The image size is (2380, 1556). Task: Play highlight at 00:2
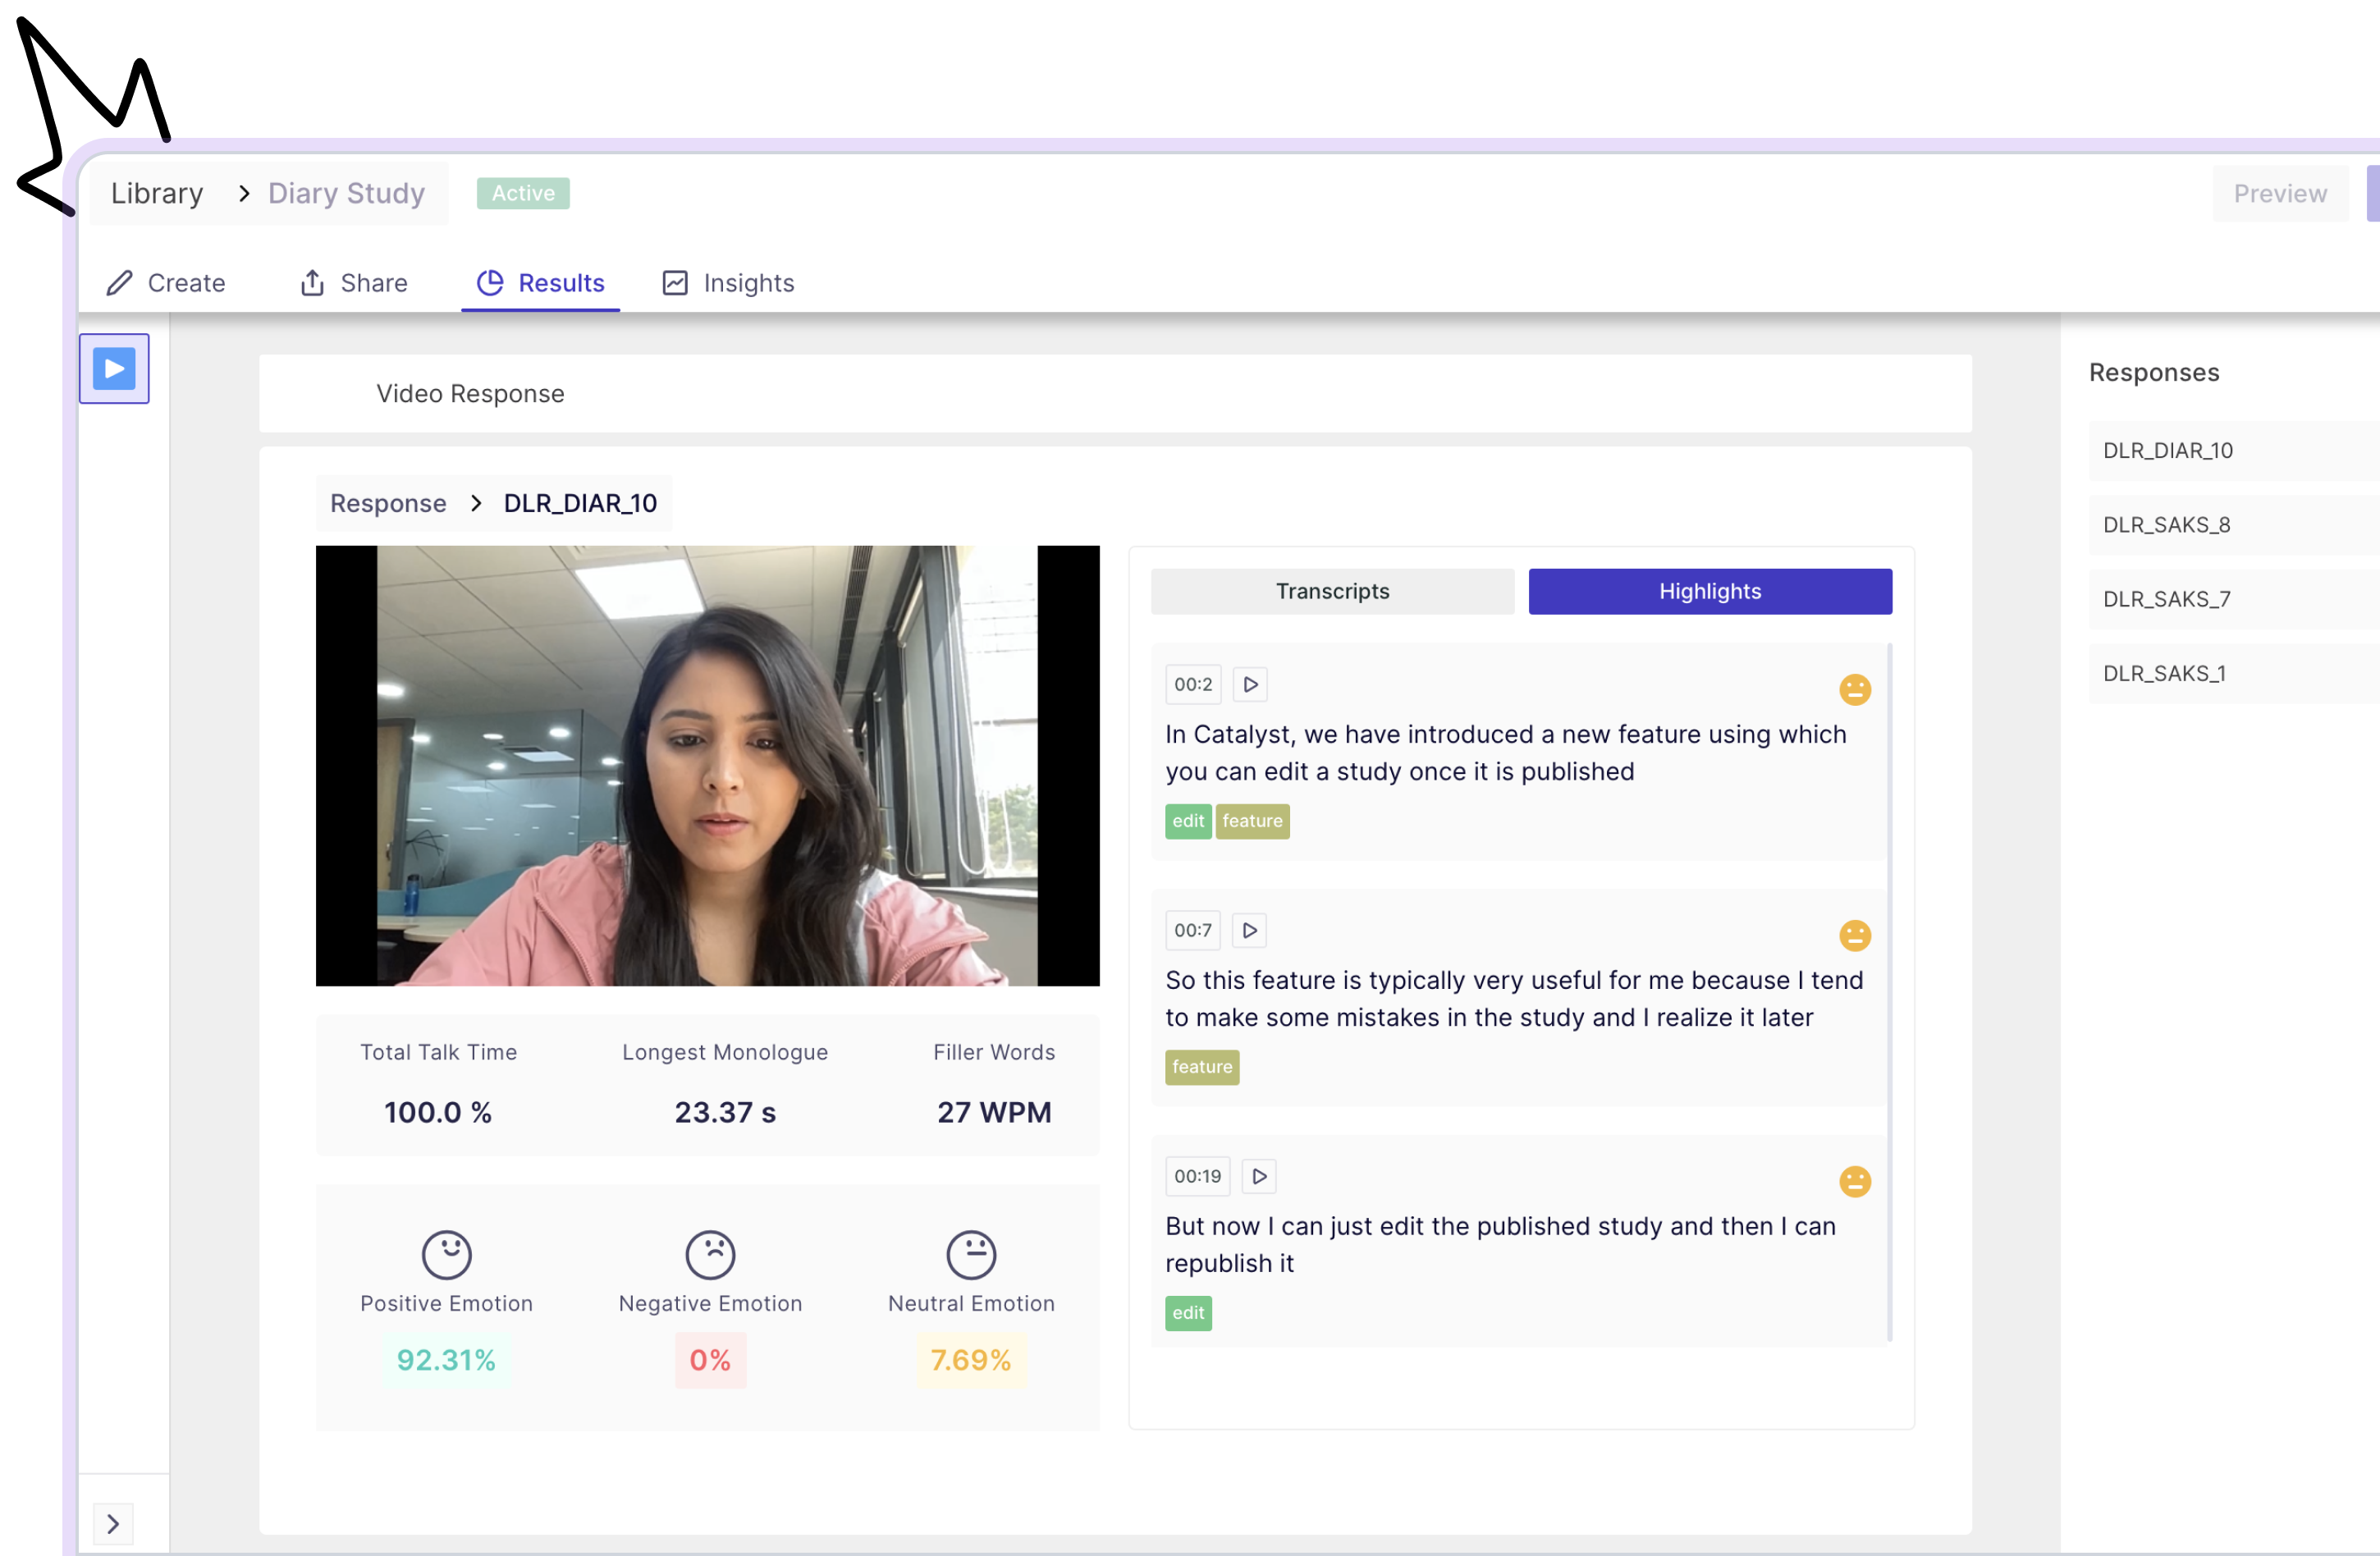tap(1250, 684)
